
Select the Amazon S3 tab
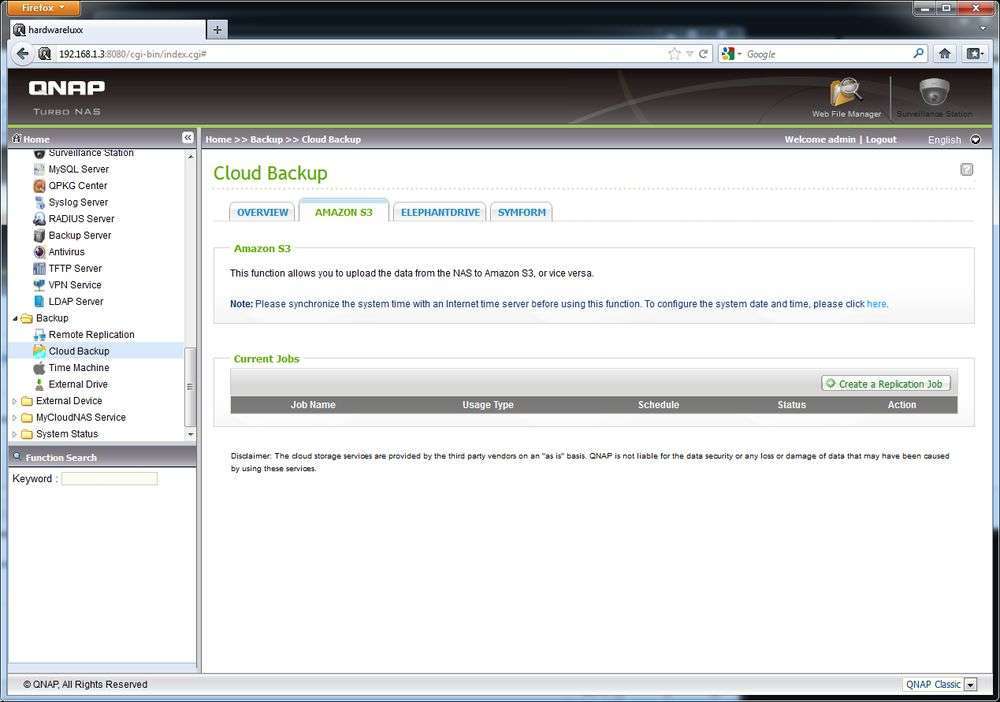(x=344, y=212)
